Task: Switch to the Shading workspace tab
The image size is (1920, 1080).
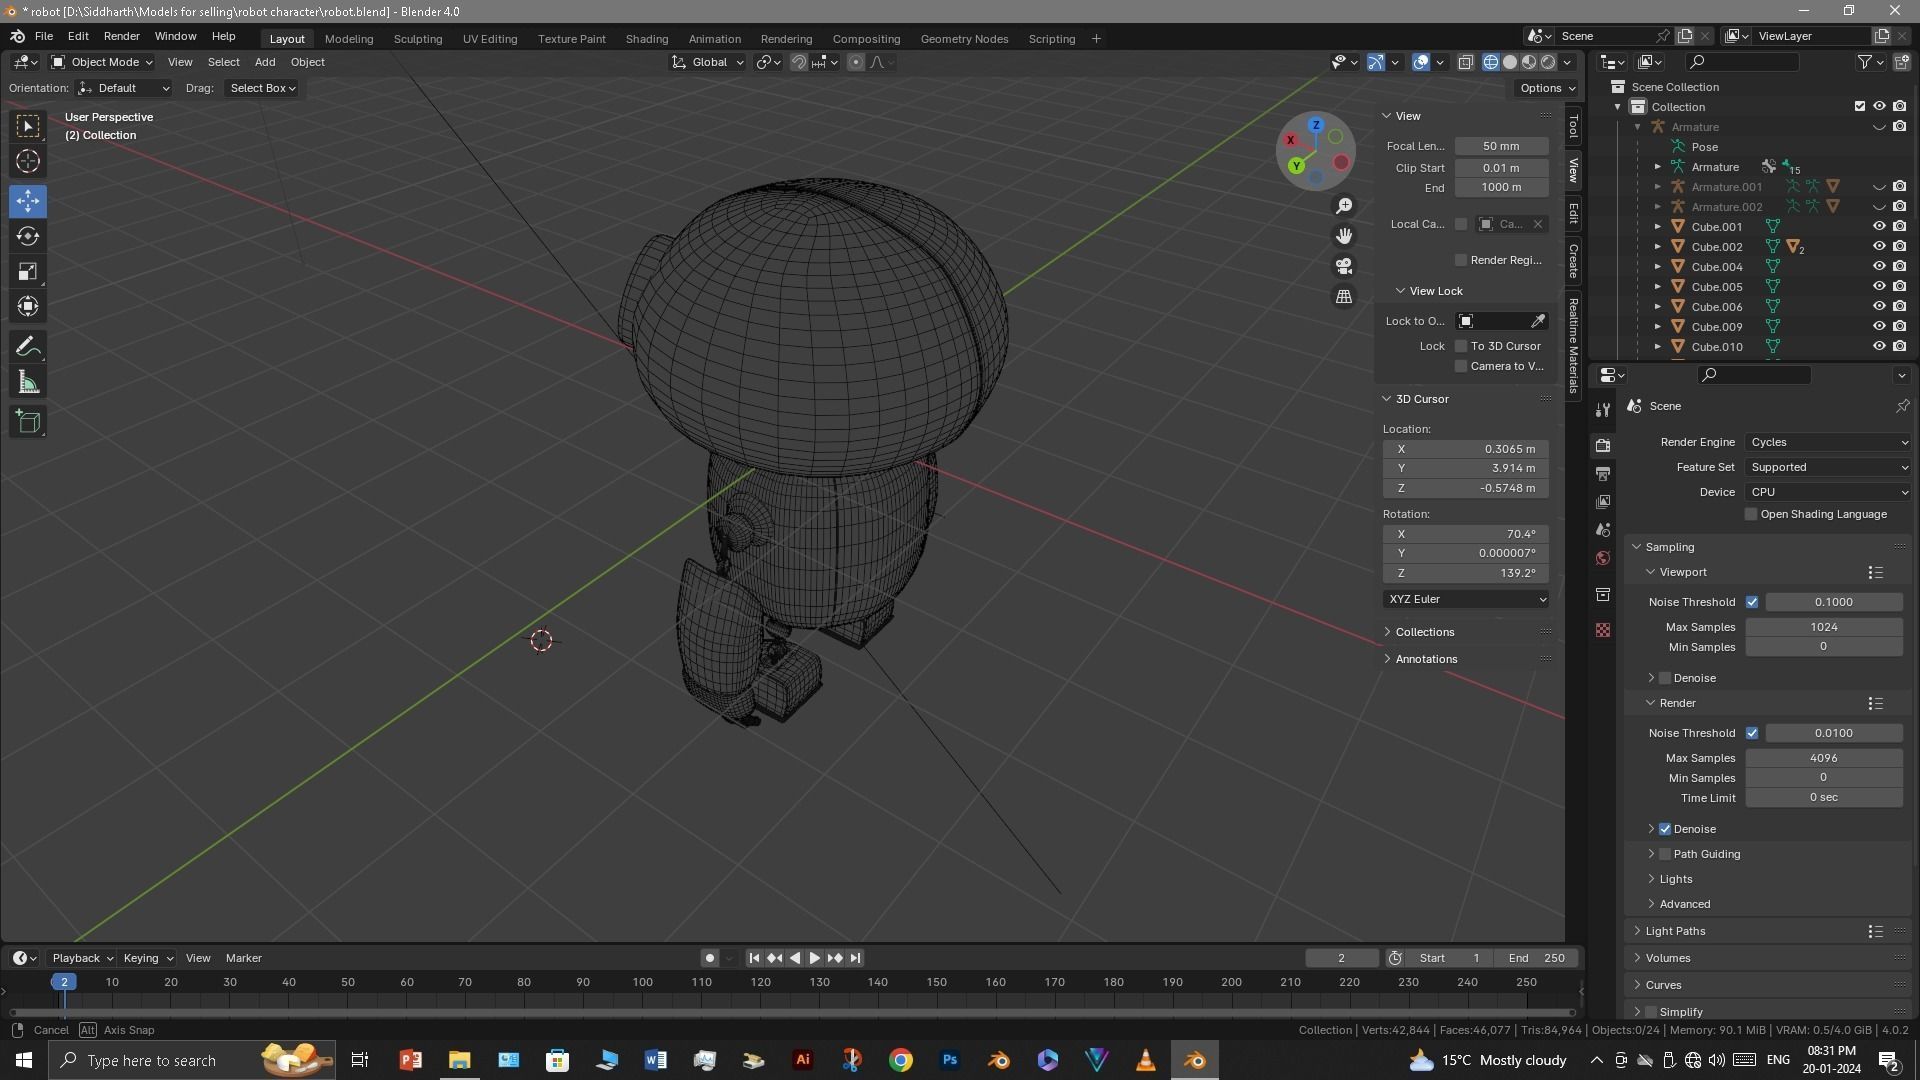Action: [x=647, y=39]
